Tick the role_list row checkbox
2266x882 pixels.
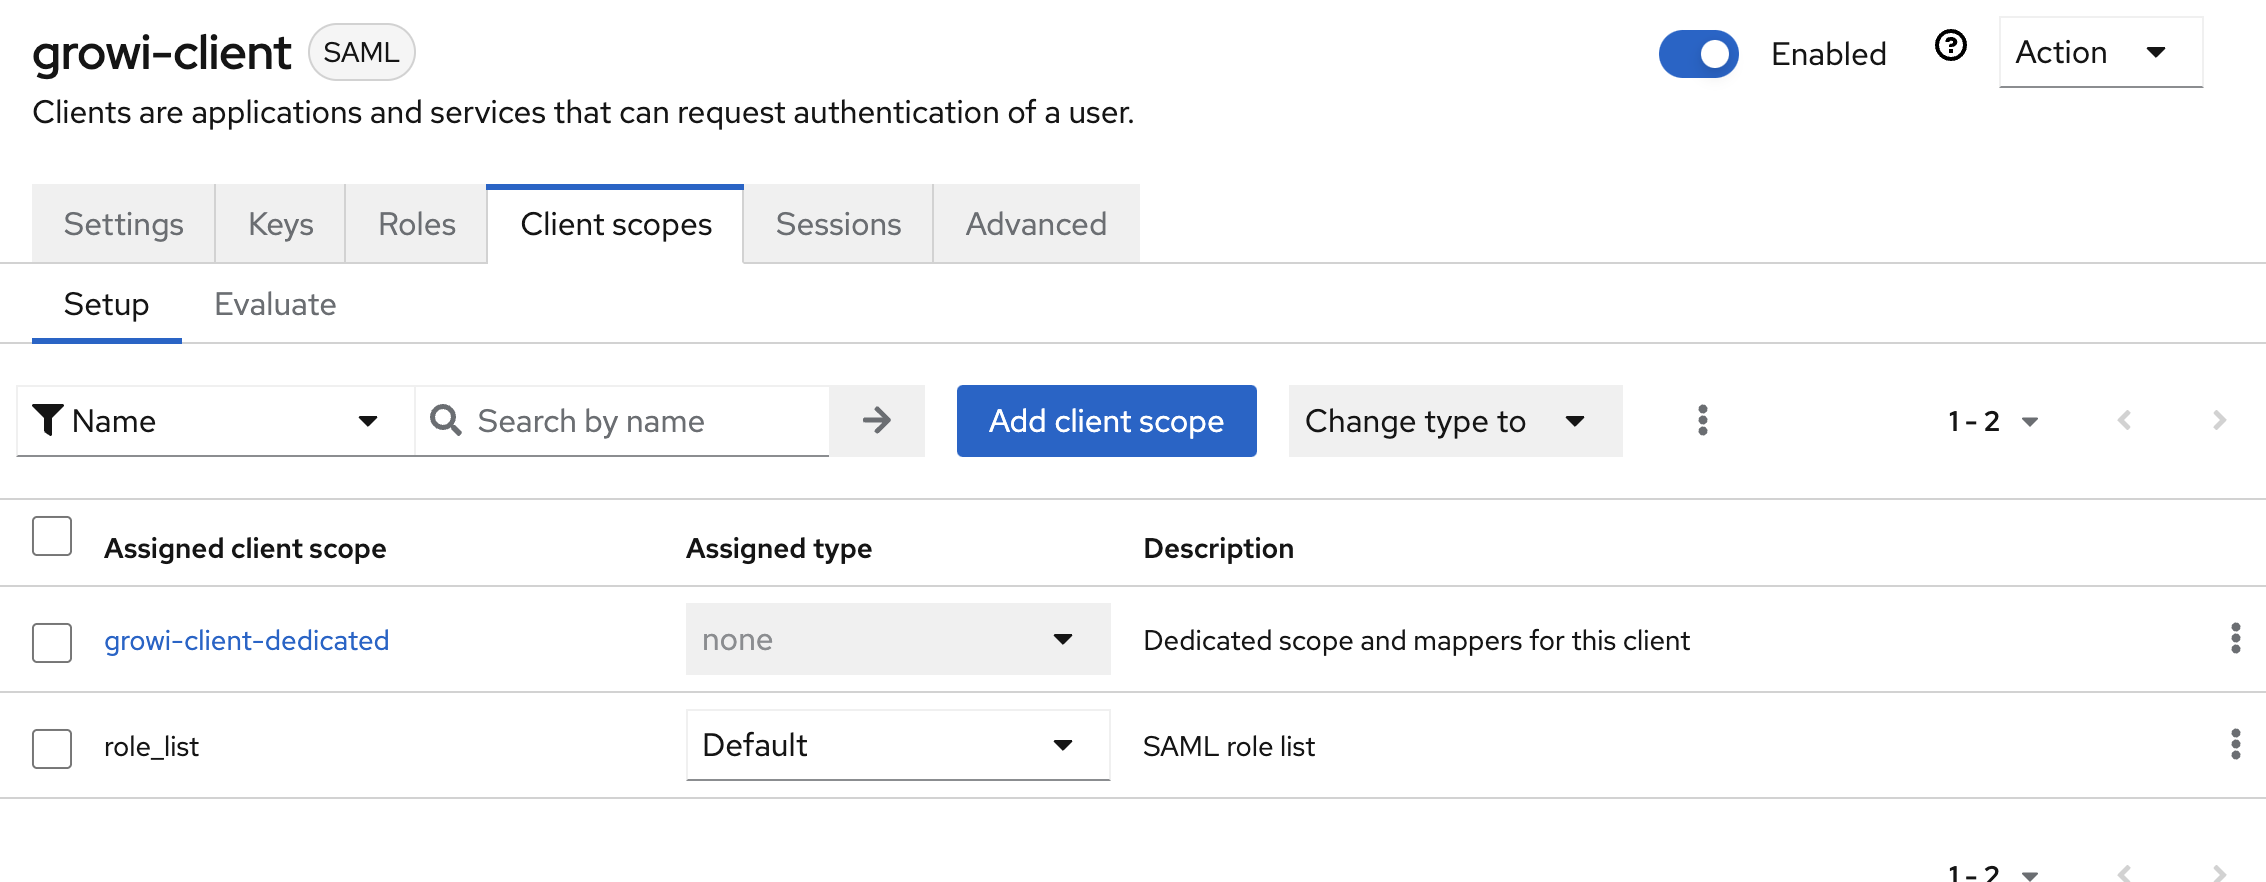point(52,748)
